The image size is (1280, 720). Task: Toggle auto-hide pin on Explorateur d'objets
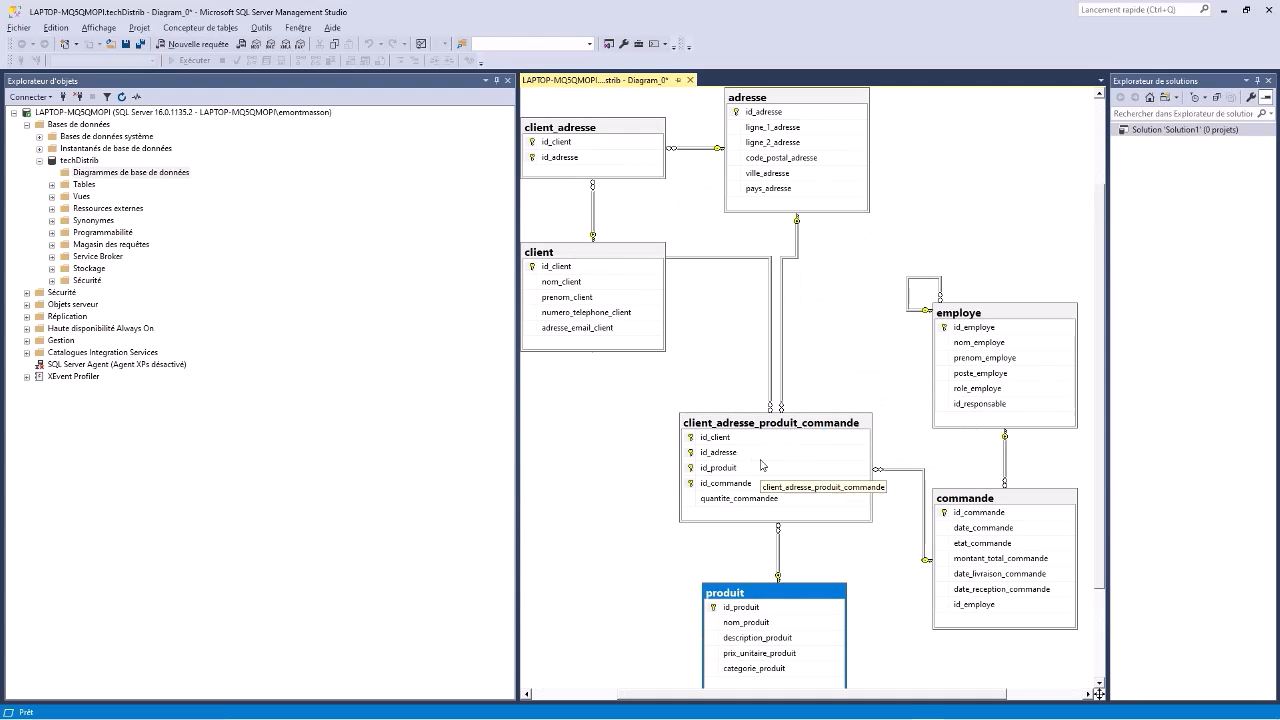coord(497,81)
